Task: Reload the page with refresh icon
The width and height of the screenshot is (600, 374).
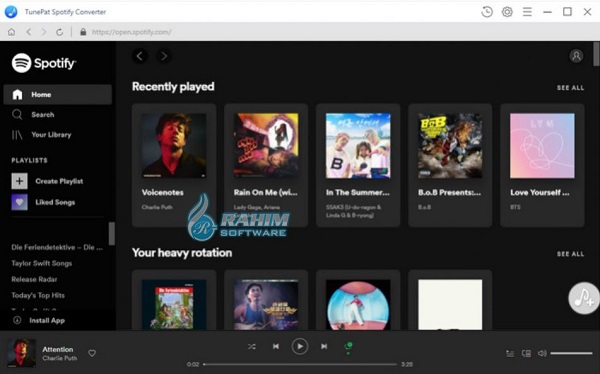Action: click(59, 32)
